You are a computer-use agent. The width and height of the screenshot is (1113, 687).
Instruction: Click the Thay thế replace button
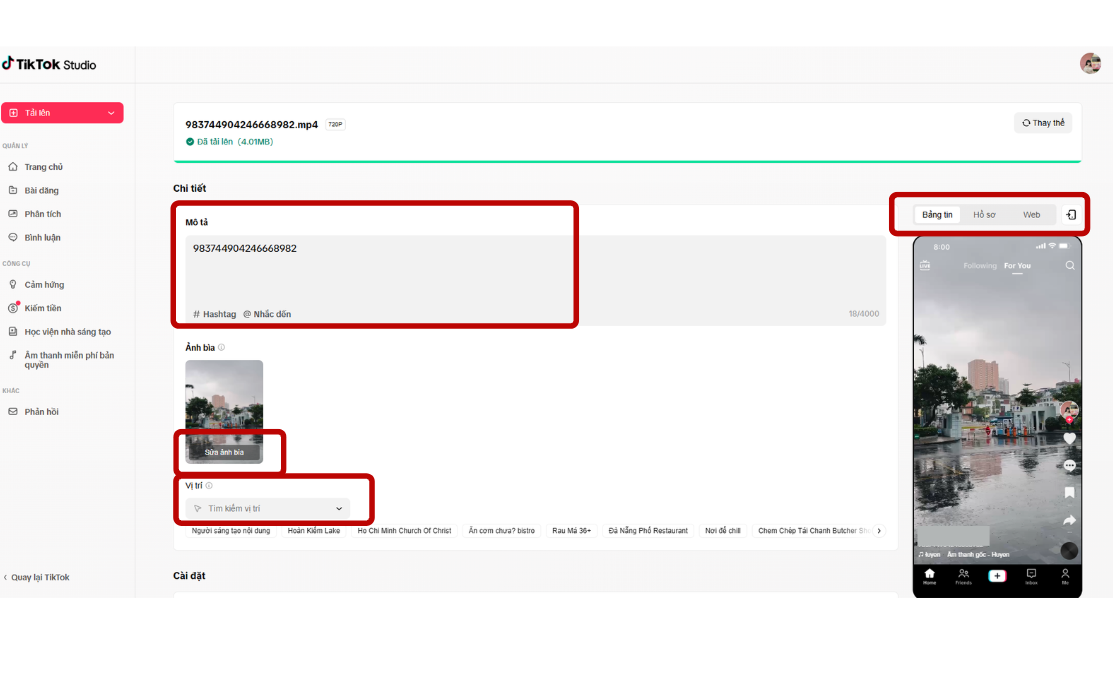[1043, 123]
